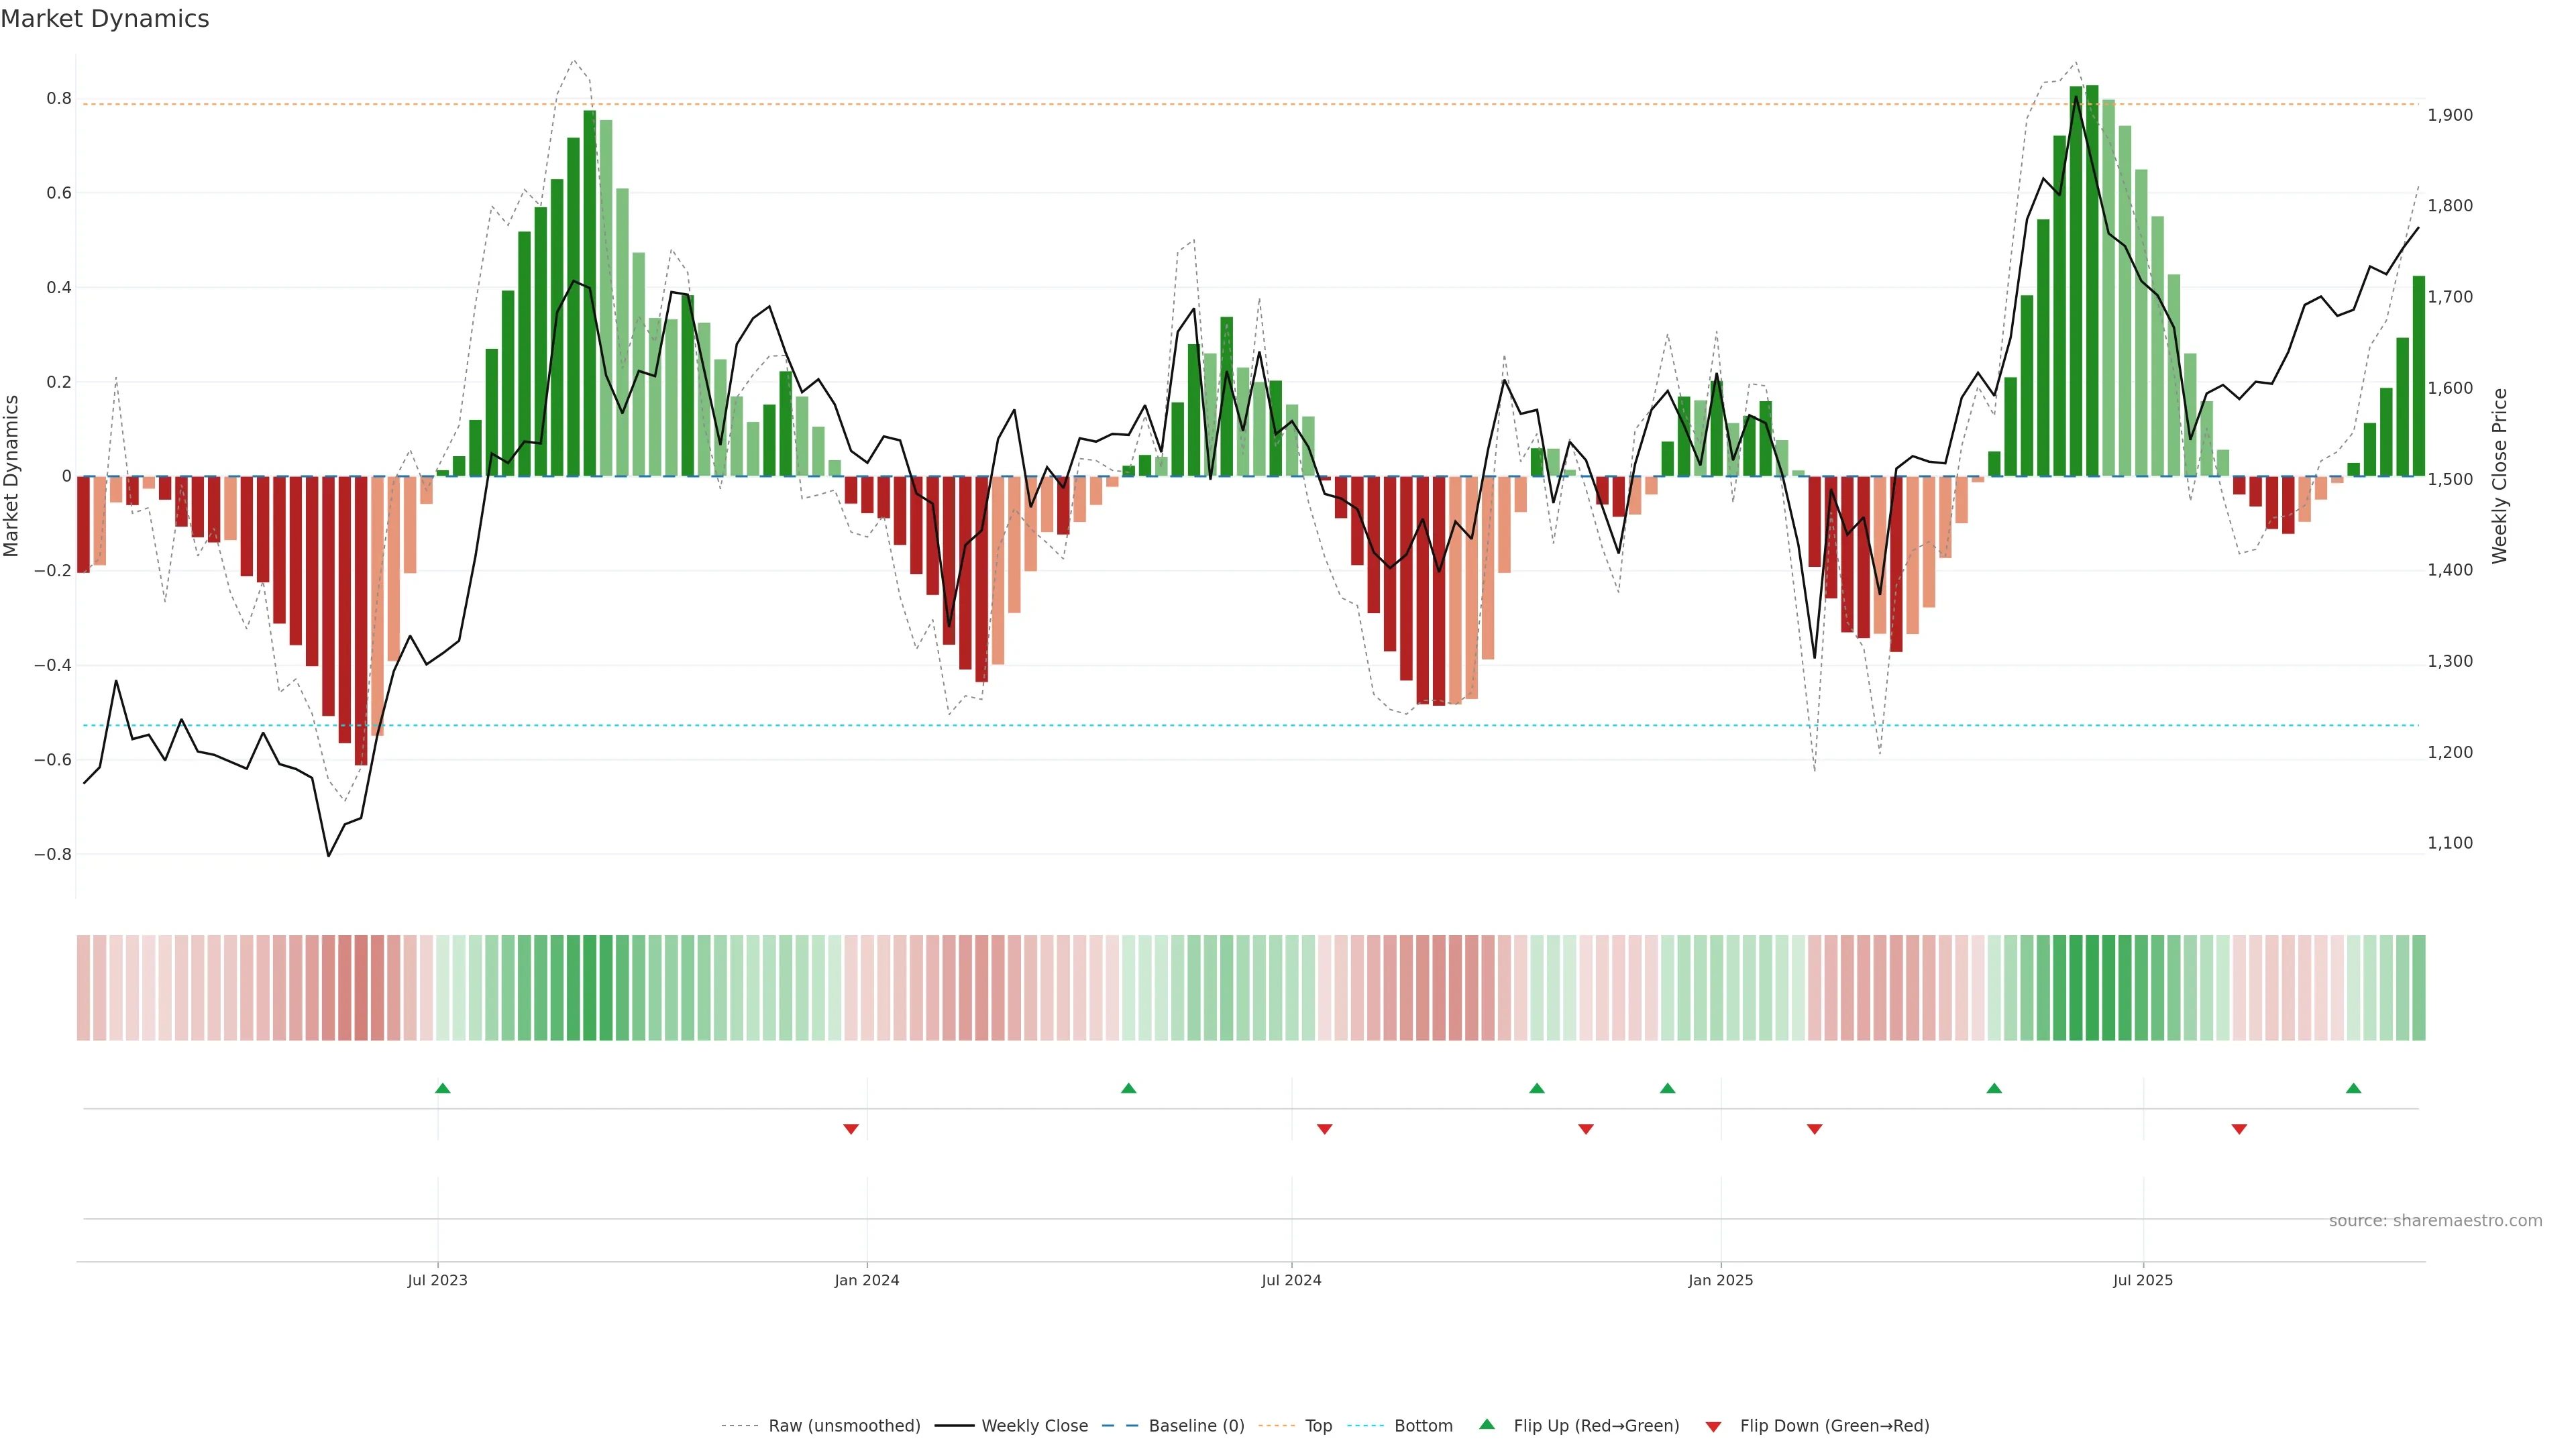This screenshot has height=1449, width=2576.
Task: Click the green flip-up triangle just before Jan 2025
Action: click(x=1667, y=1088)
